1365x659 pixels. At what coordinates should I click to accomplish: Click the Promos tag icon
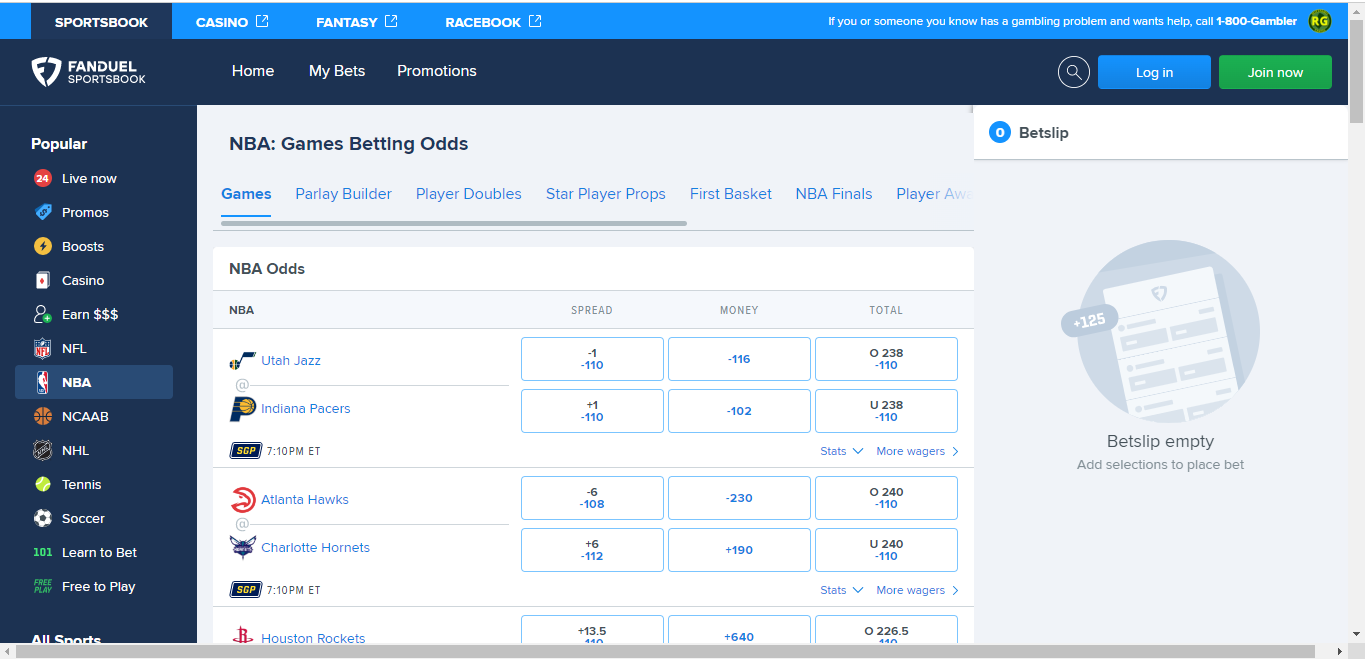(x=42, y=212)
